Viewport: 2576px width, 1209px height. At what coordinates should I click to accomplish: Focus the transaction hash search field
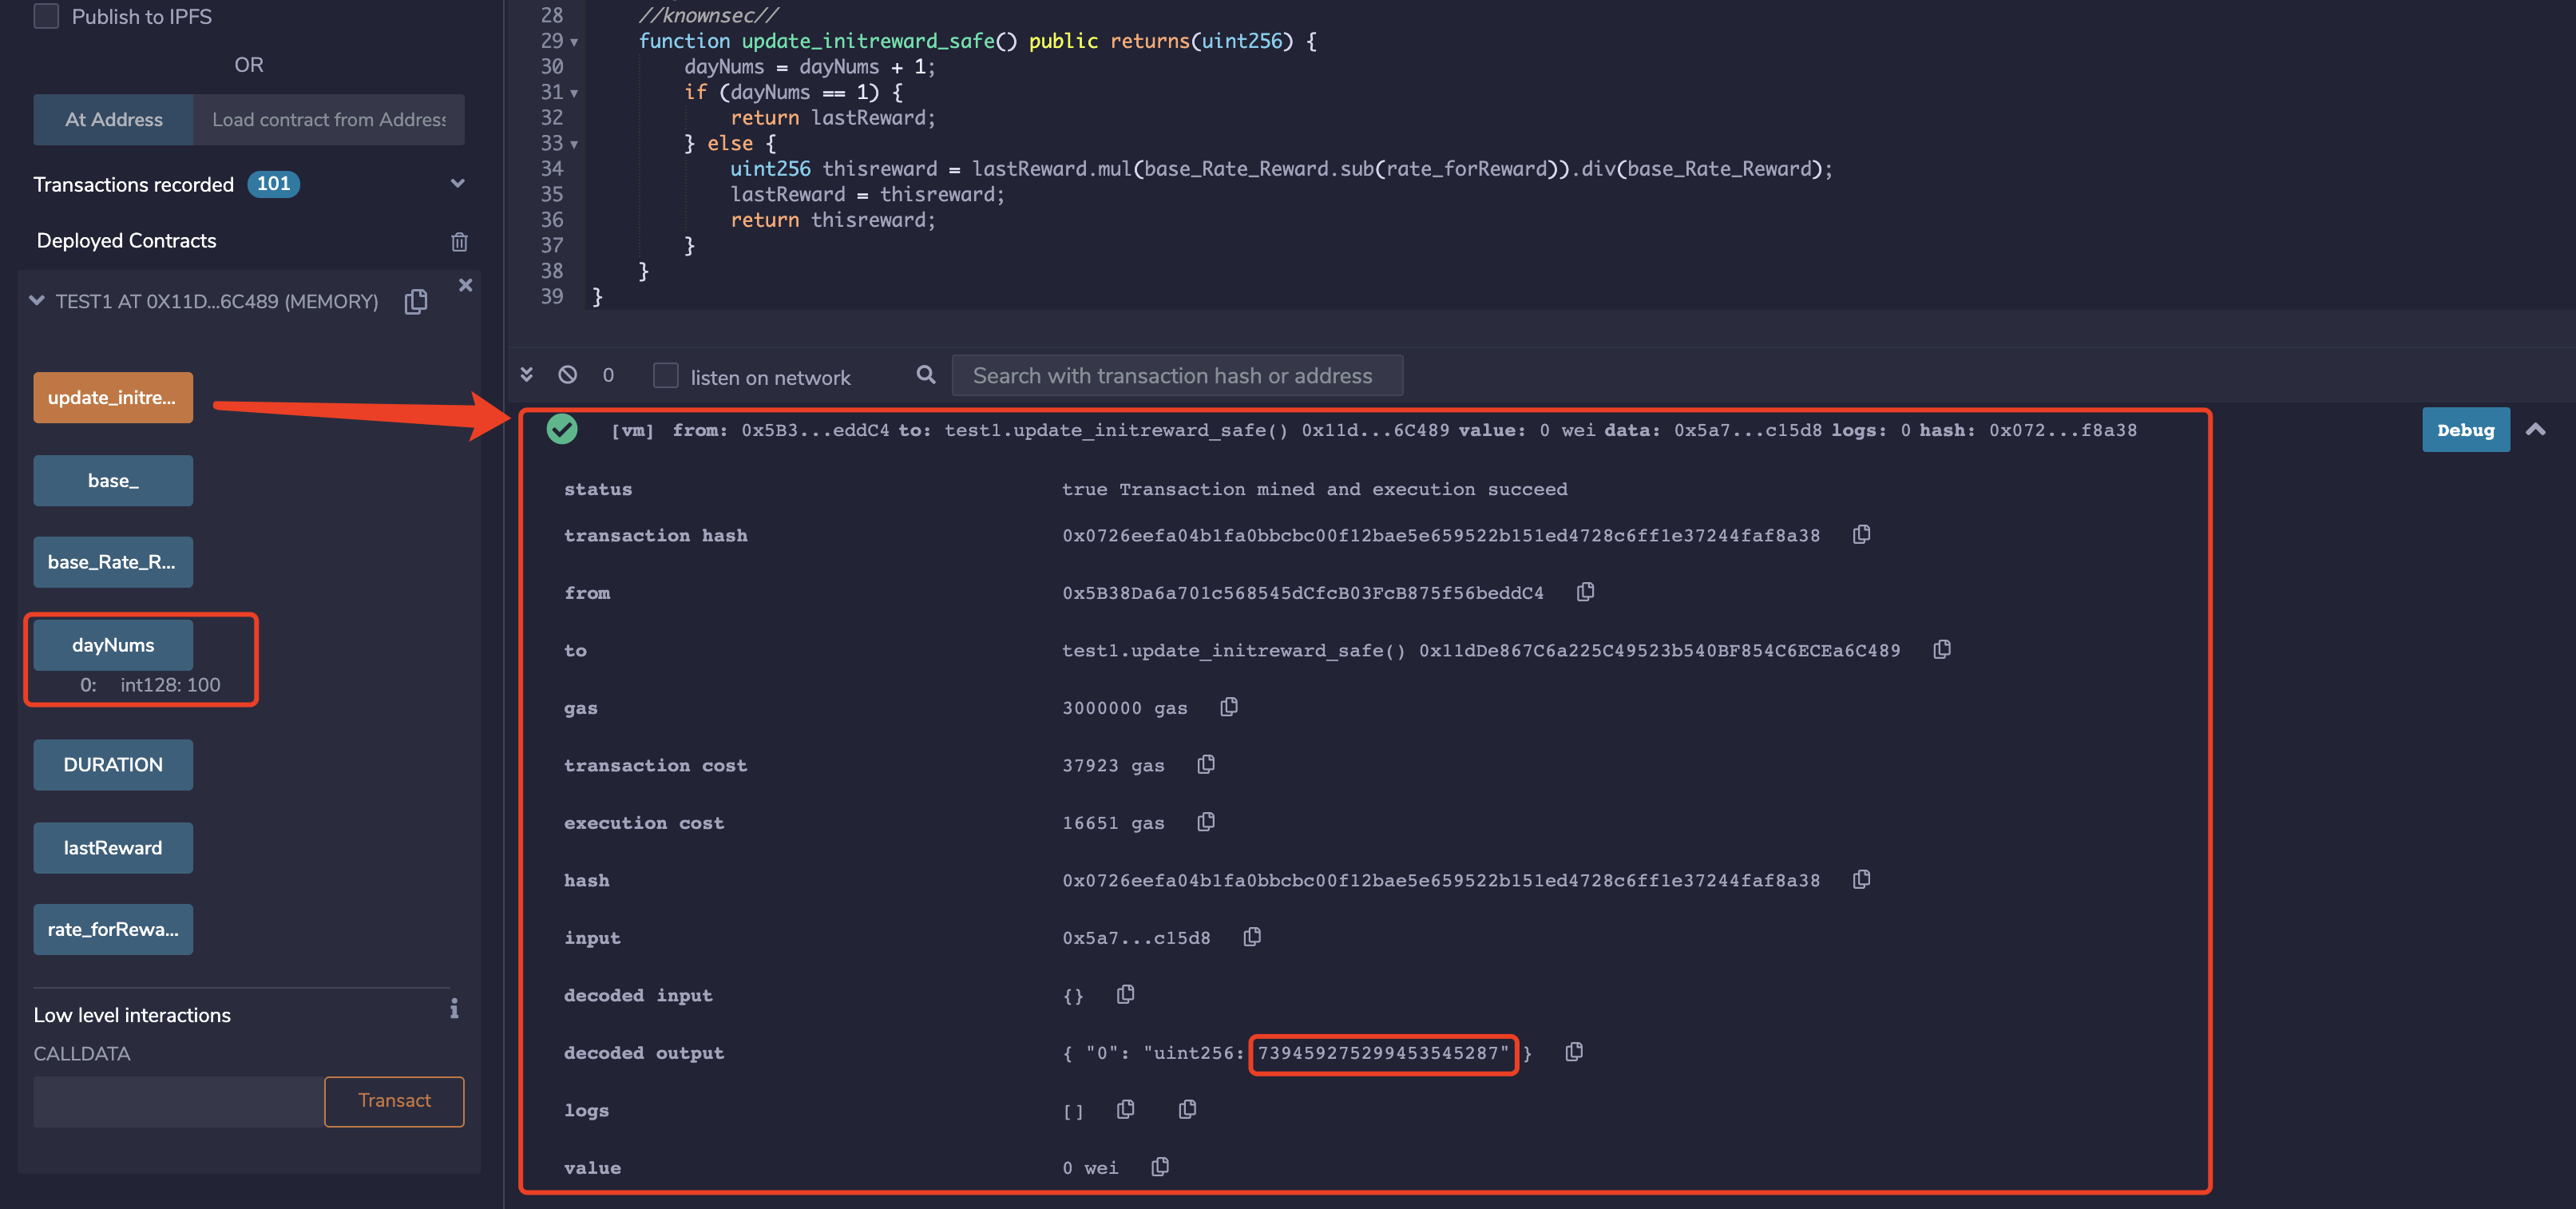[x=1176, y=376]
